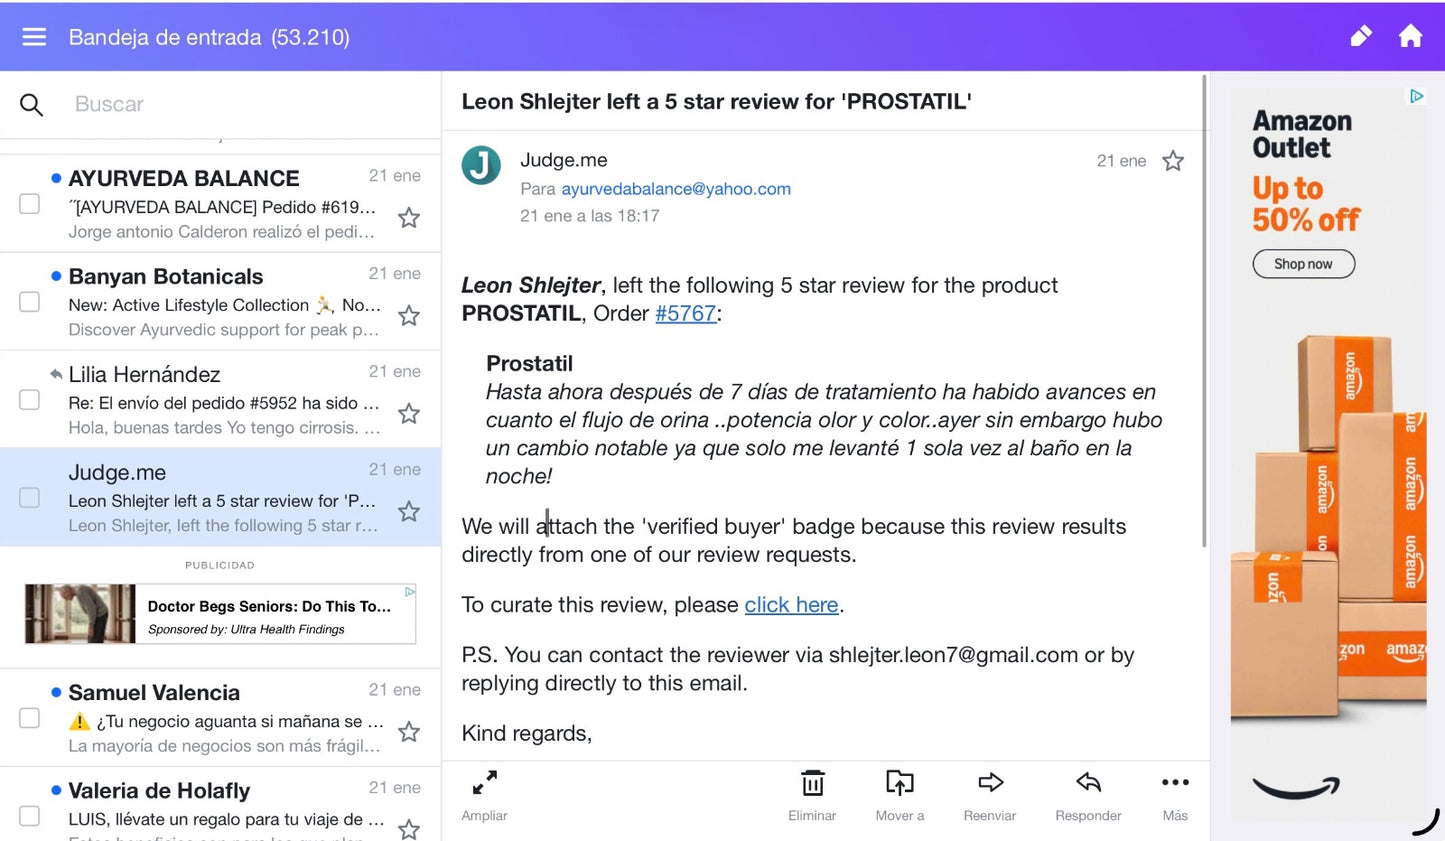Click the email subject heading 'Leon Shlejter left a 5 star review'
Screen dimensions: 1445x841
click(716, 101)
